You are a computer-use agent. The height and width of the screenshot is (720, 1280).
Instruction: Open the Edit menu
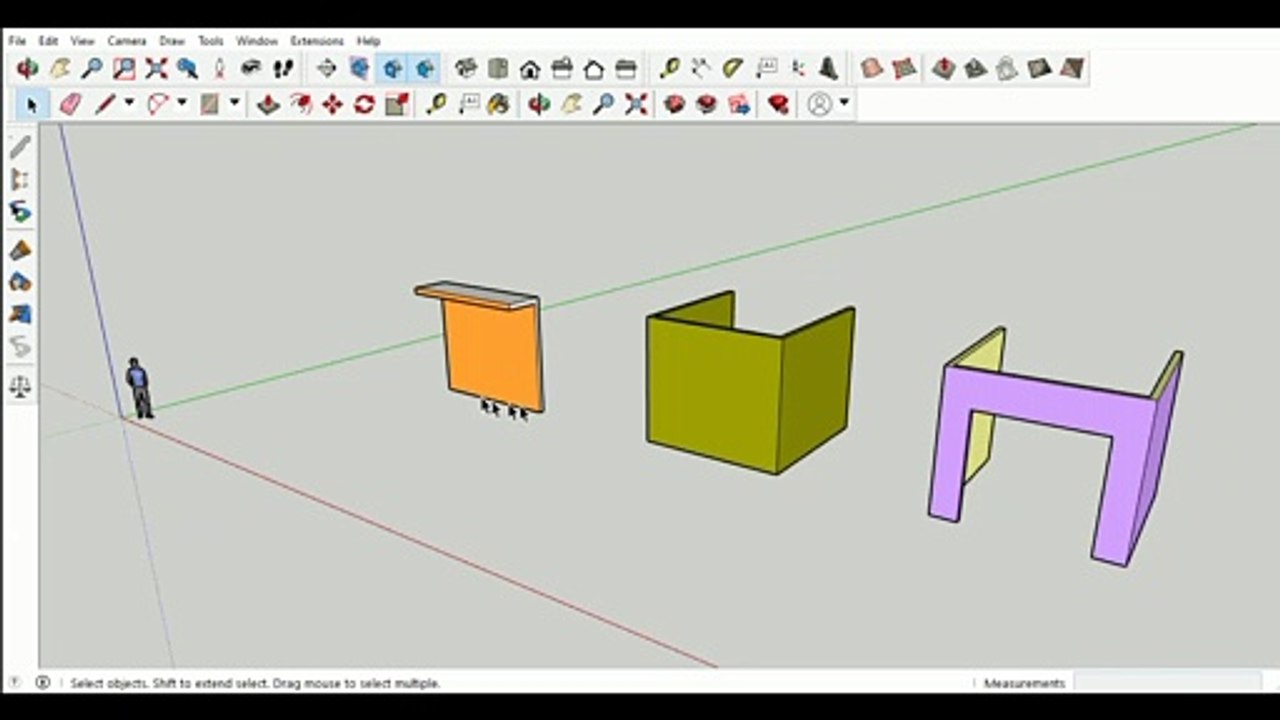point(48,41)
